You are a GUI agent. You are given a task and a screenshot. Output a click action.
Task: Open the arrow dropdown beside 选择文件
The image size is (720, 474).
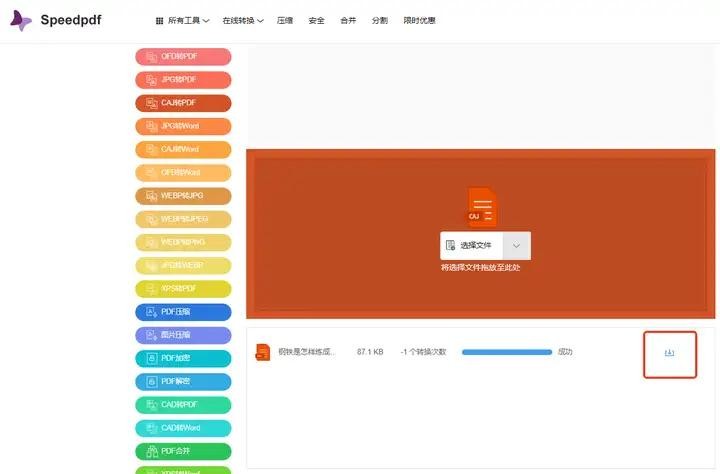click(516, 245)
